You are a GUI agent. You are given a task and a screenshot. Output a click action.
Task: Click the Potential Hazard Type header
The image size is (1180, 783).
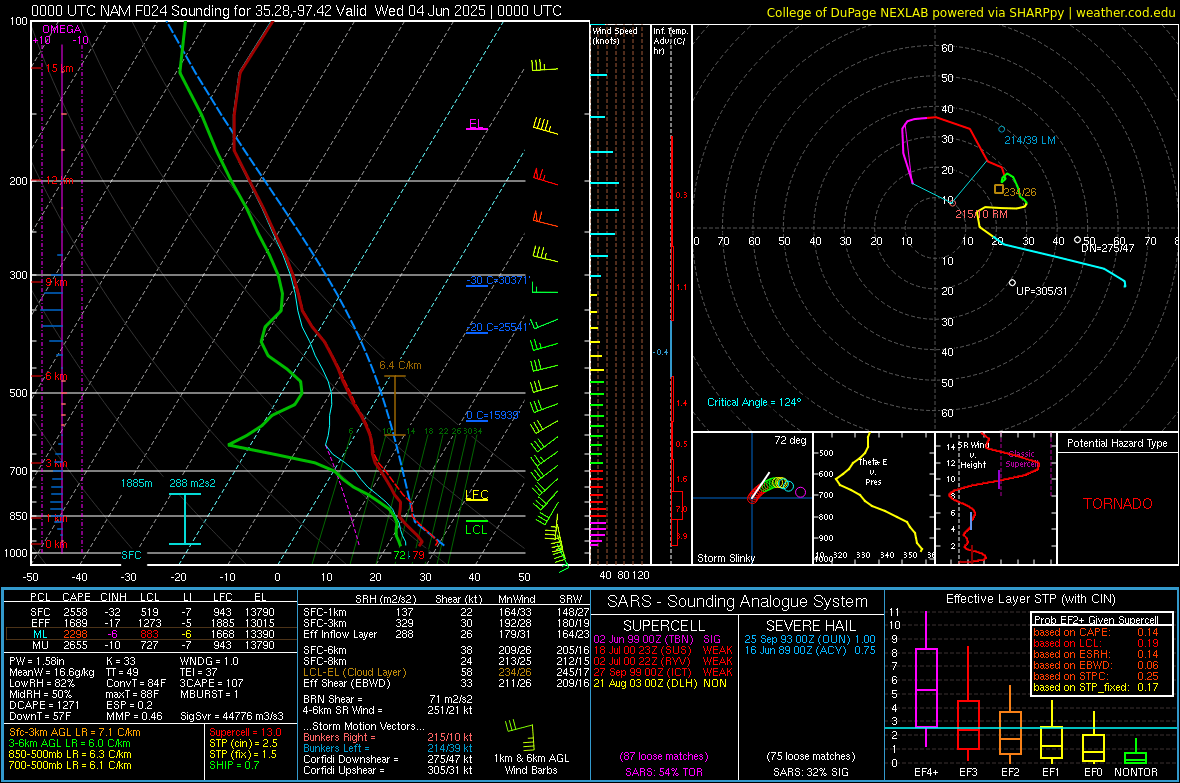1117,443
